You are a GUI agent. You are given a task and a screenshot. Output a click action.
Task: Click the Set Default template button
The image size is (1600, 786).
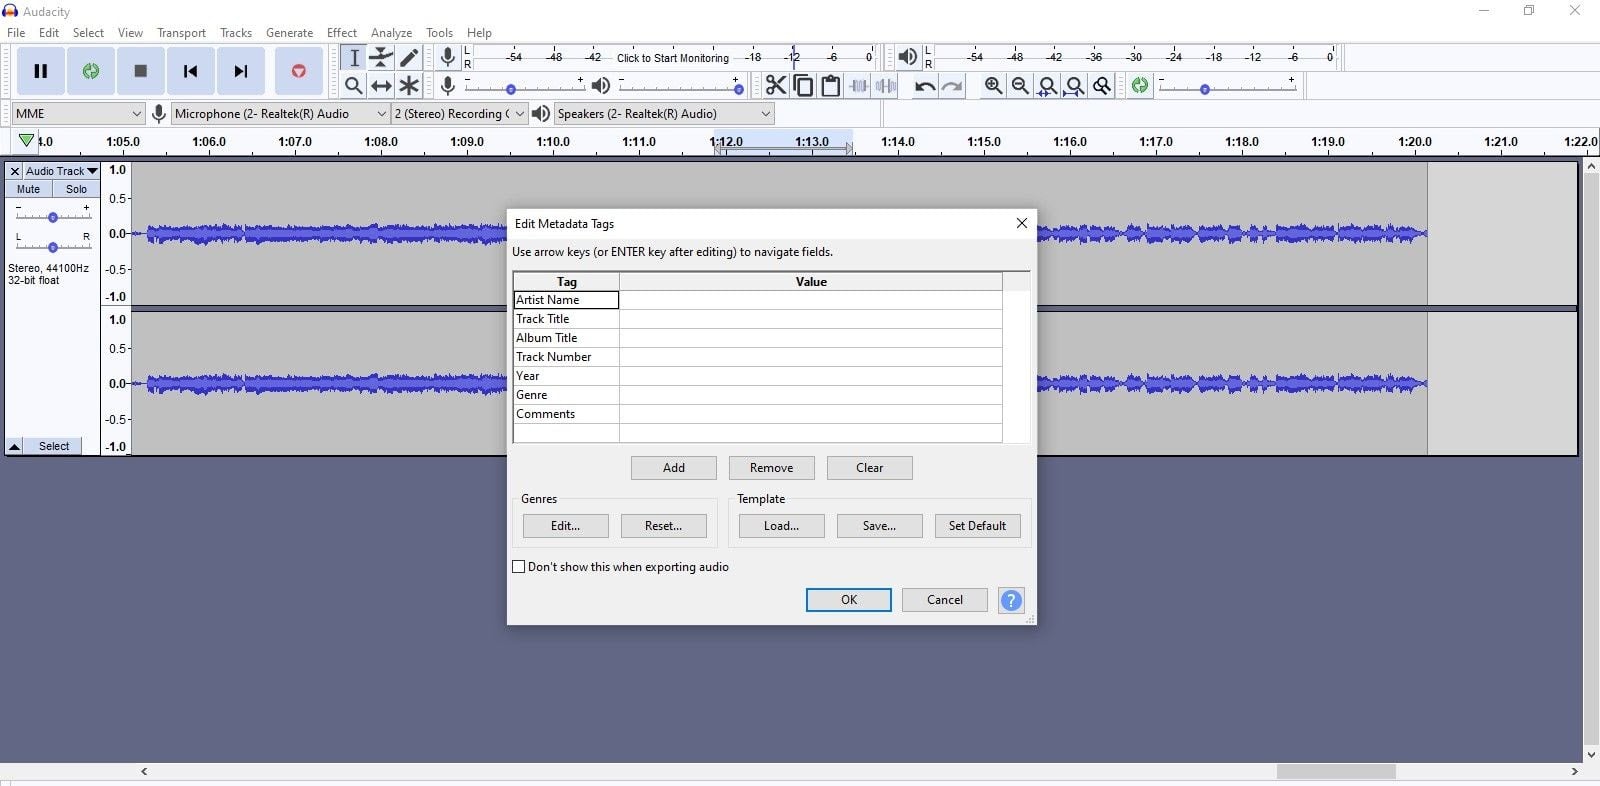977,526
